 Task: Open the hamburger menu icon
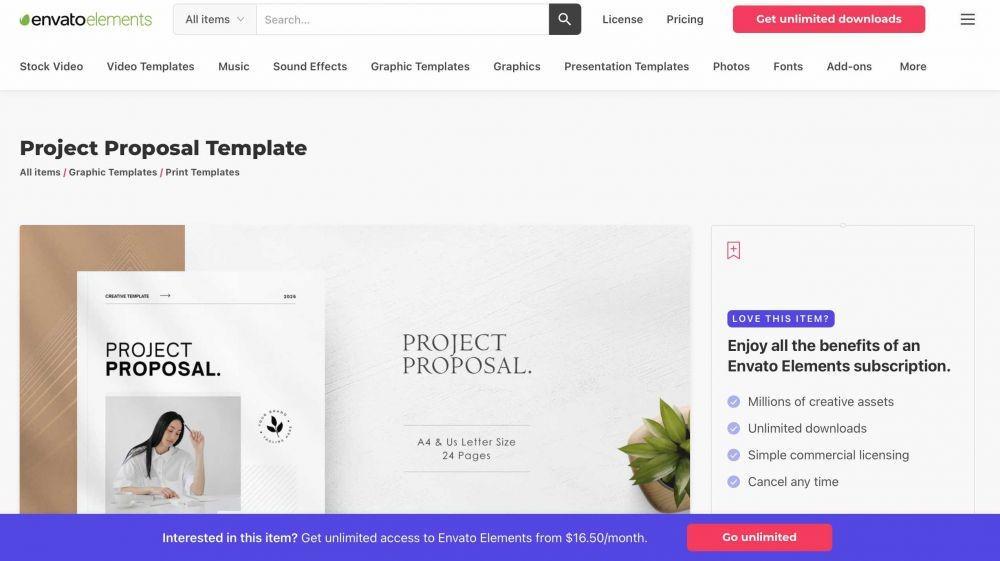(967, 19)
